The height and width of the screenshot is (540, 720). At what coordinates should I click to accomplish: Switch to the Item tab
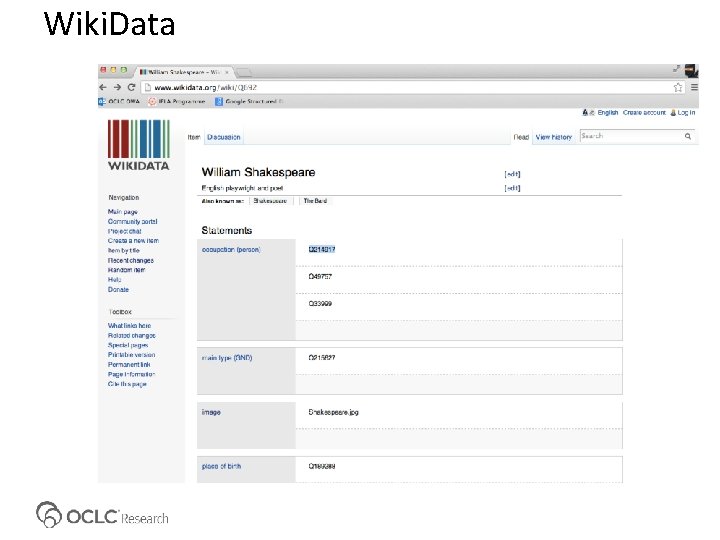194,137
